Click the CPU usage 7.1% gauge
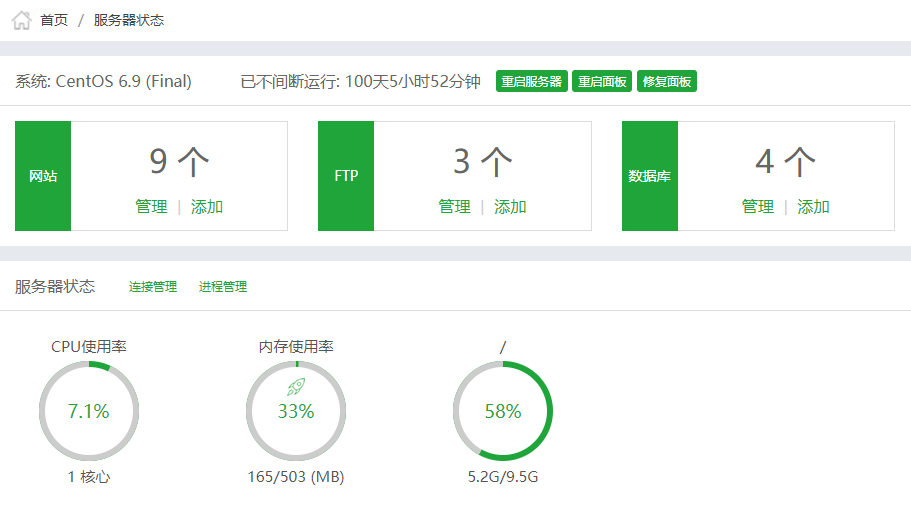Screen dimensions: 911x506 pyautogui.click(x=89, y=411)
